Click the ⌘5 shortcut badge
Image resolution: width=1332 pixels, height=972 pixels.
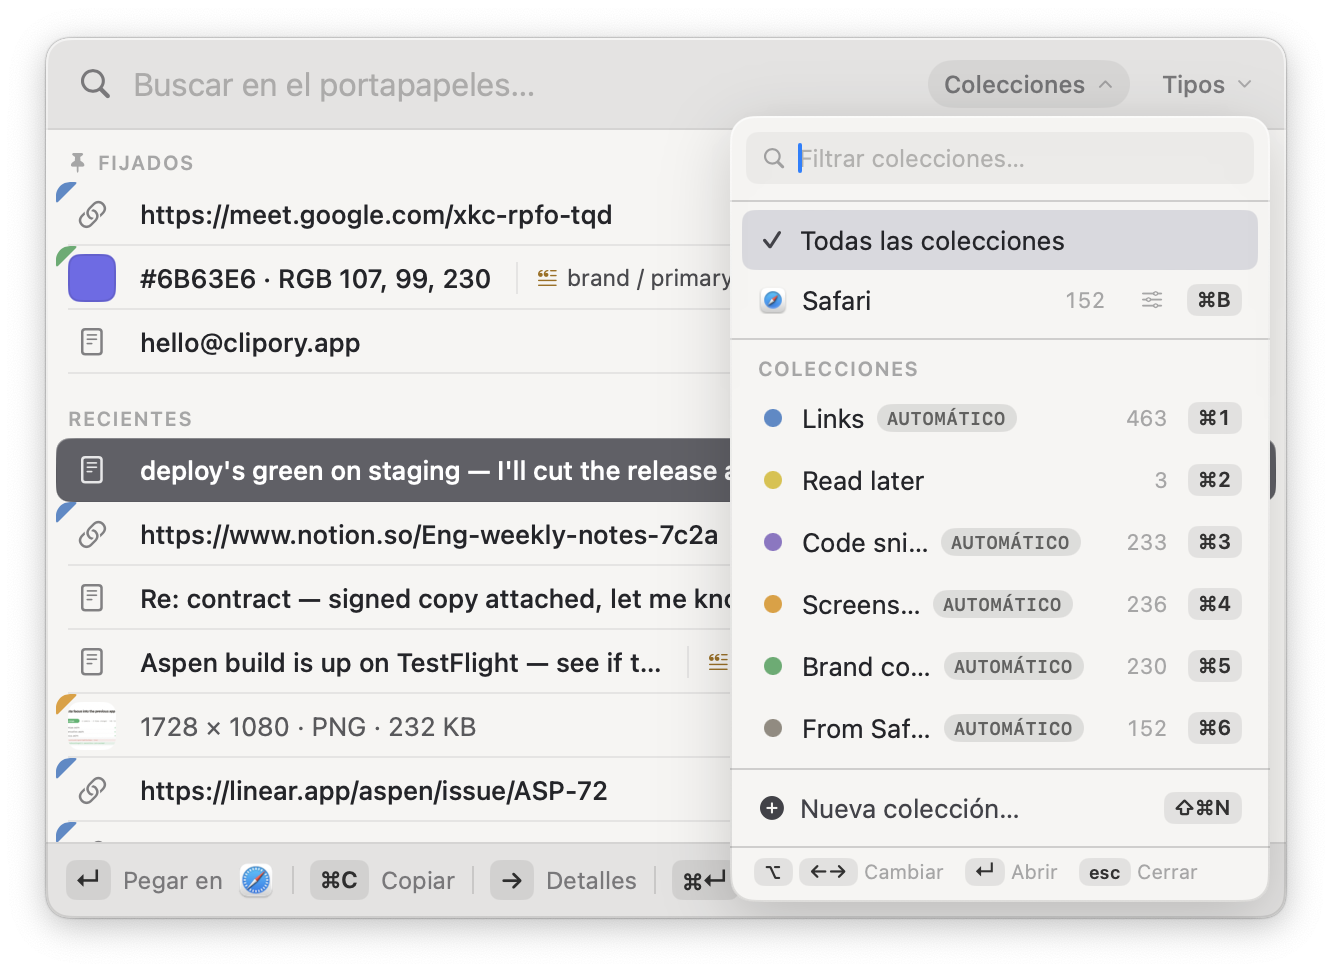1214,666
